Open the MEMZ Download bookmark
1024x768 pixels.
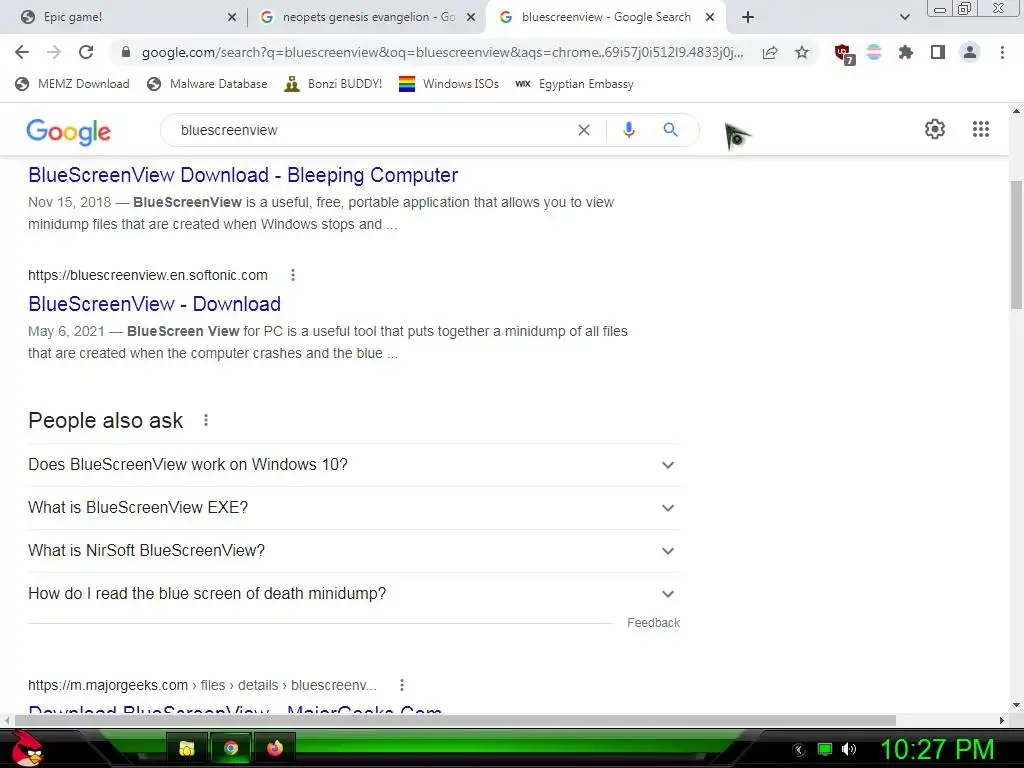click(72, 84)
